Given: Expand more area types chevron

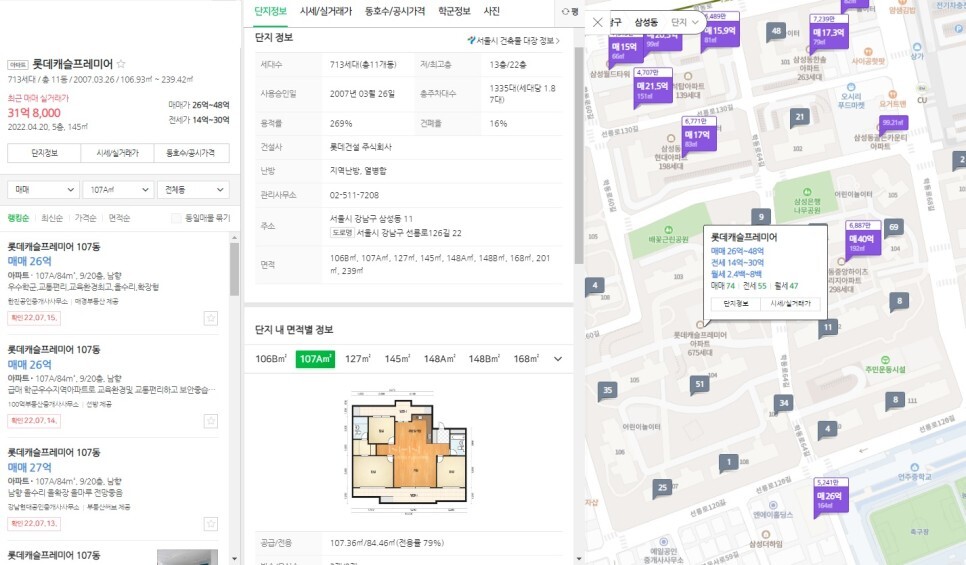Looking at the screenshot, I should pyautogui.click(x=558, y=359).
